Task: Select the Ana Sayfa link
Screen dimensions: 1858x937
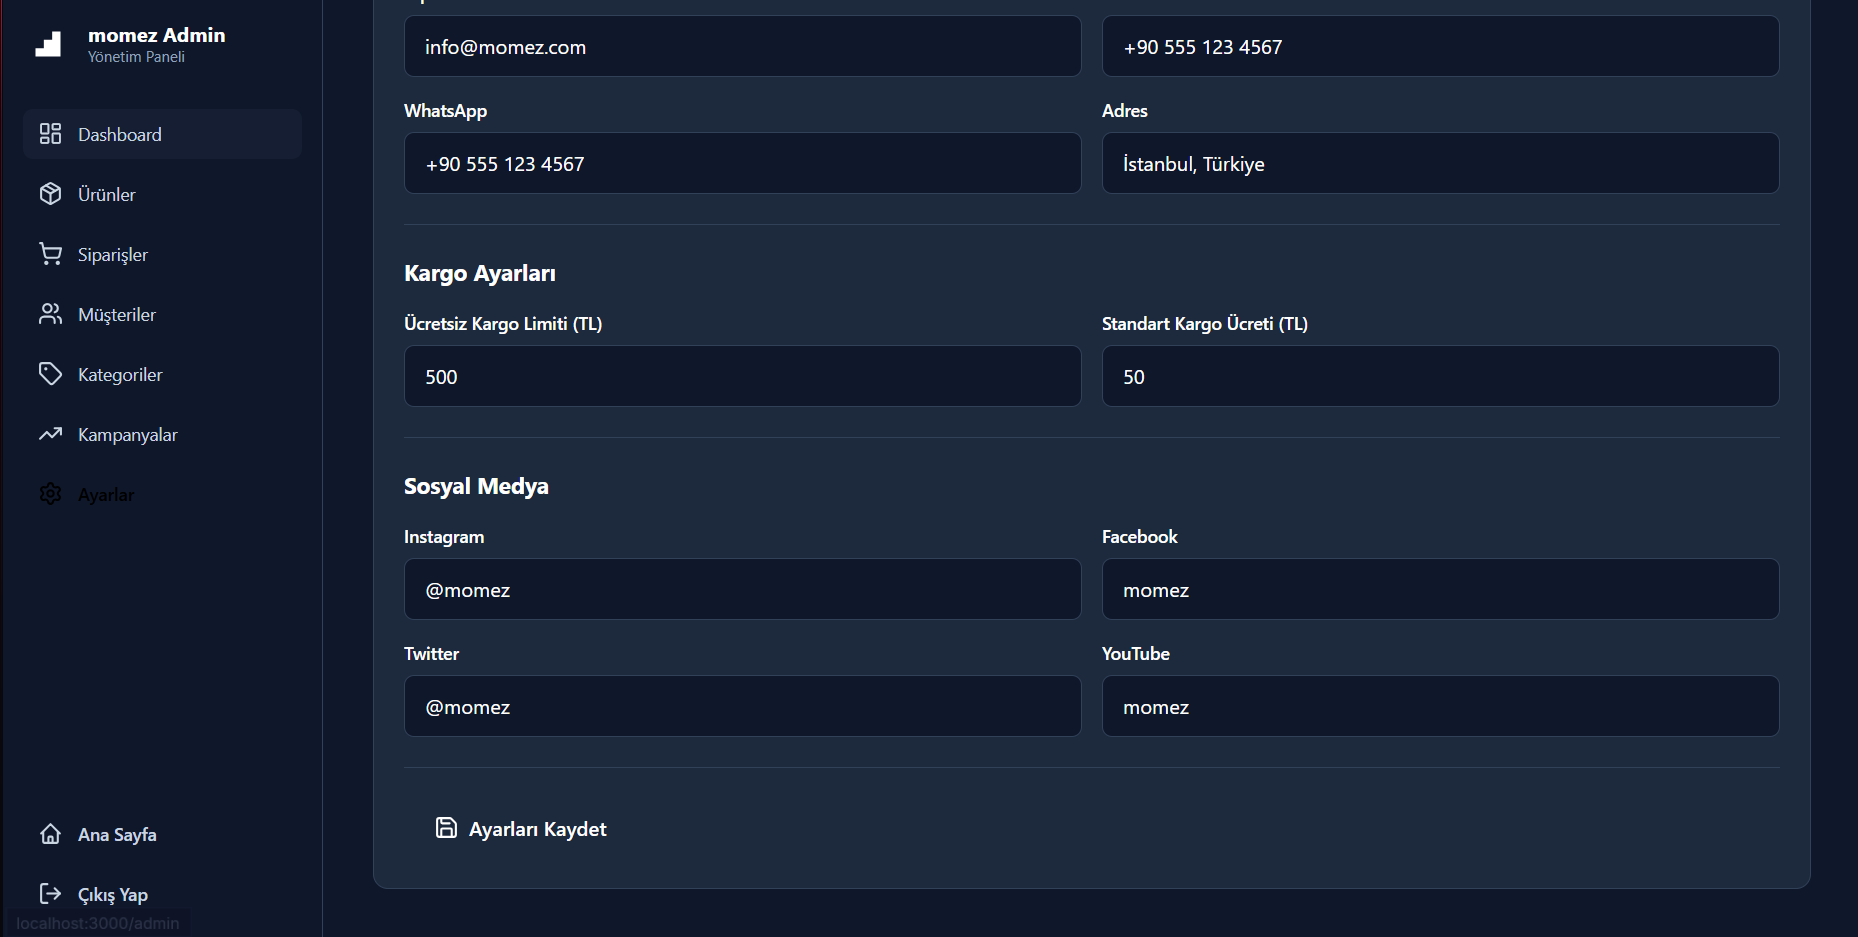Action: click(x=117, y=835)
